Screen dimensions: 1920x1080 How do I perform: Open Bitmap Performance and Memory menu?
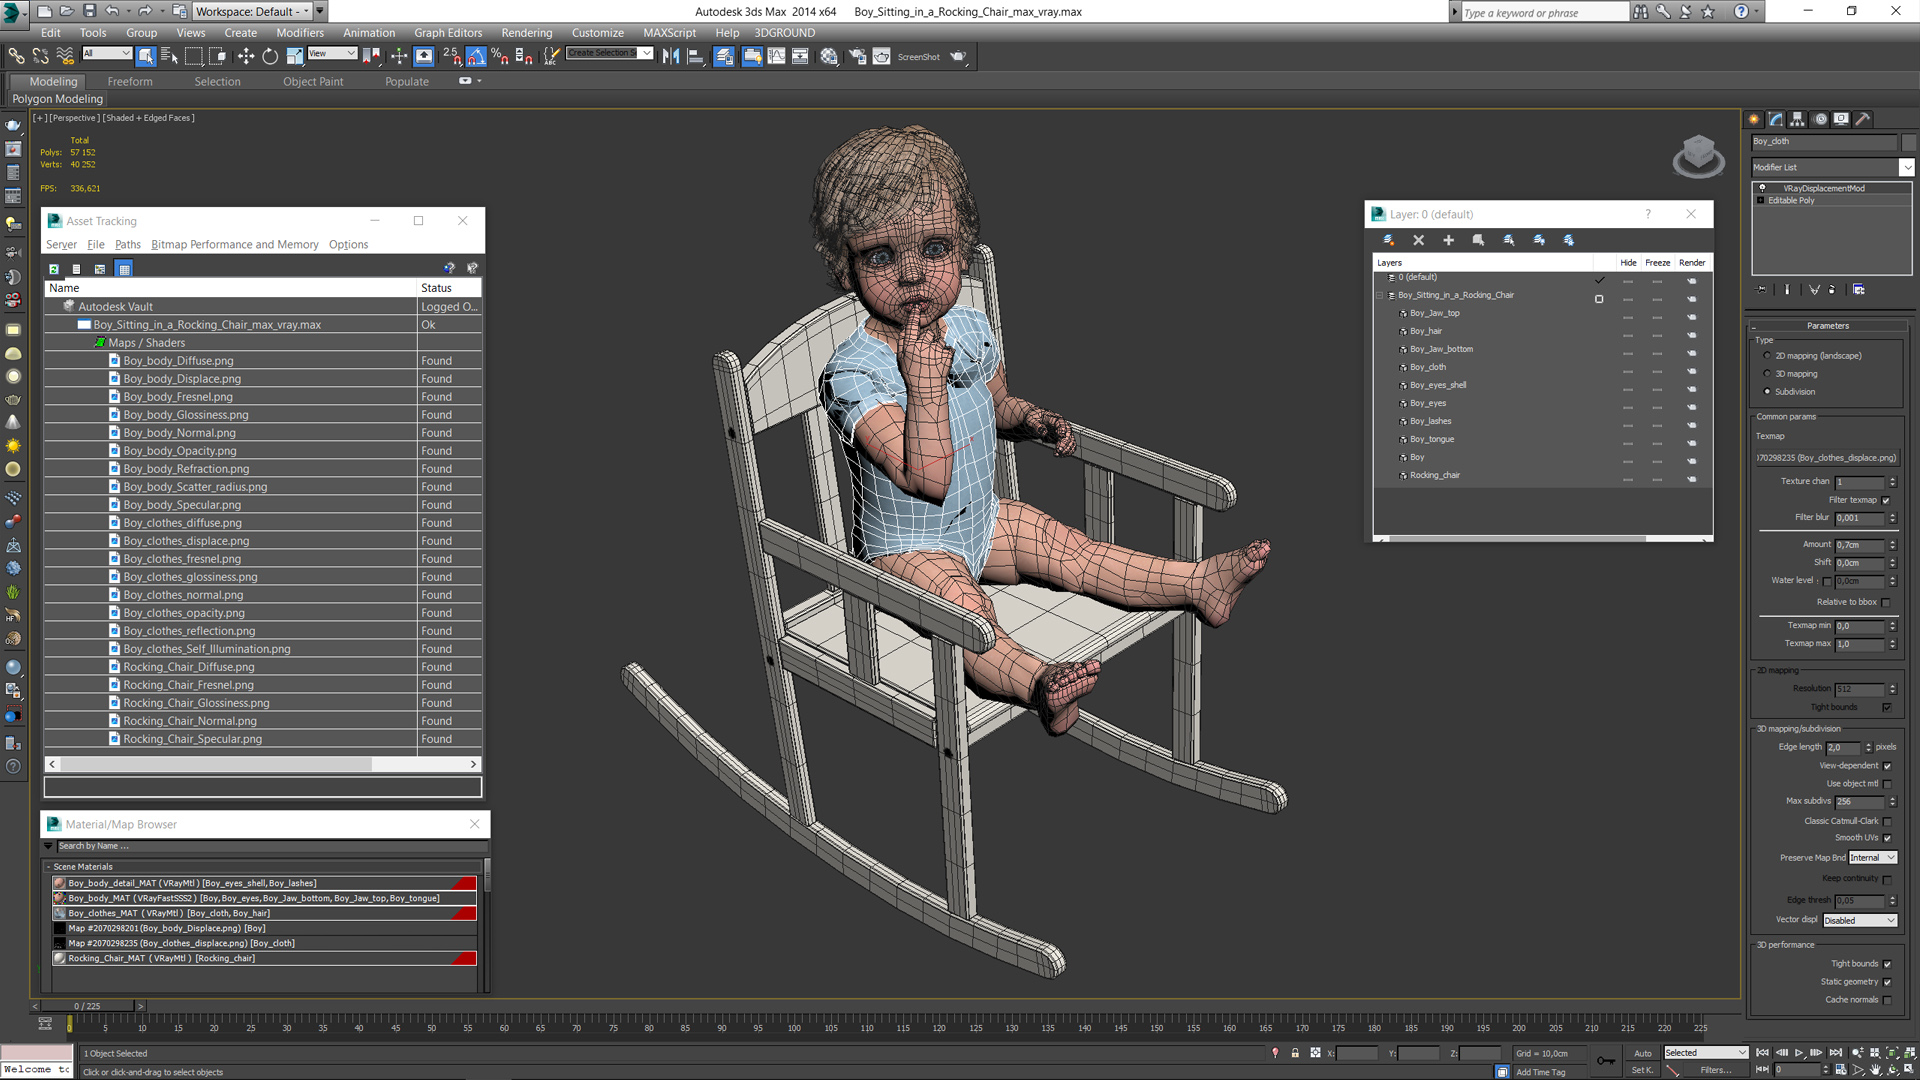235,245
